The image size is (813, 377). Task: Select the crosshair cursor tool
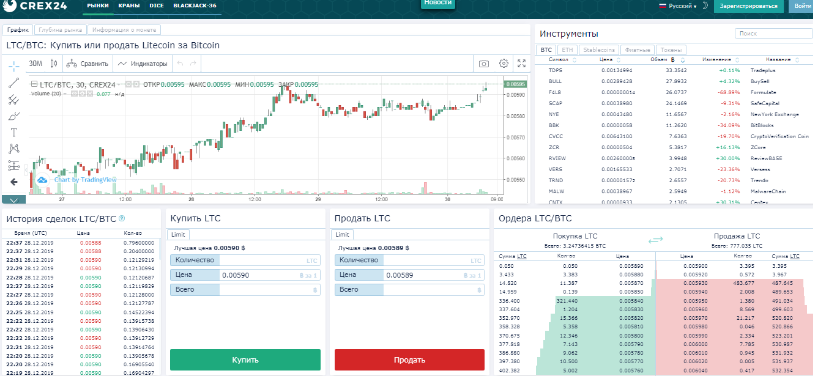pos(14,66)
